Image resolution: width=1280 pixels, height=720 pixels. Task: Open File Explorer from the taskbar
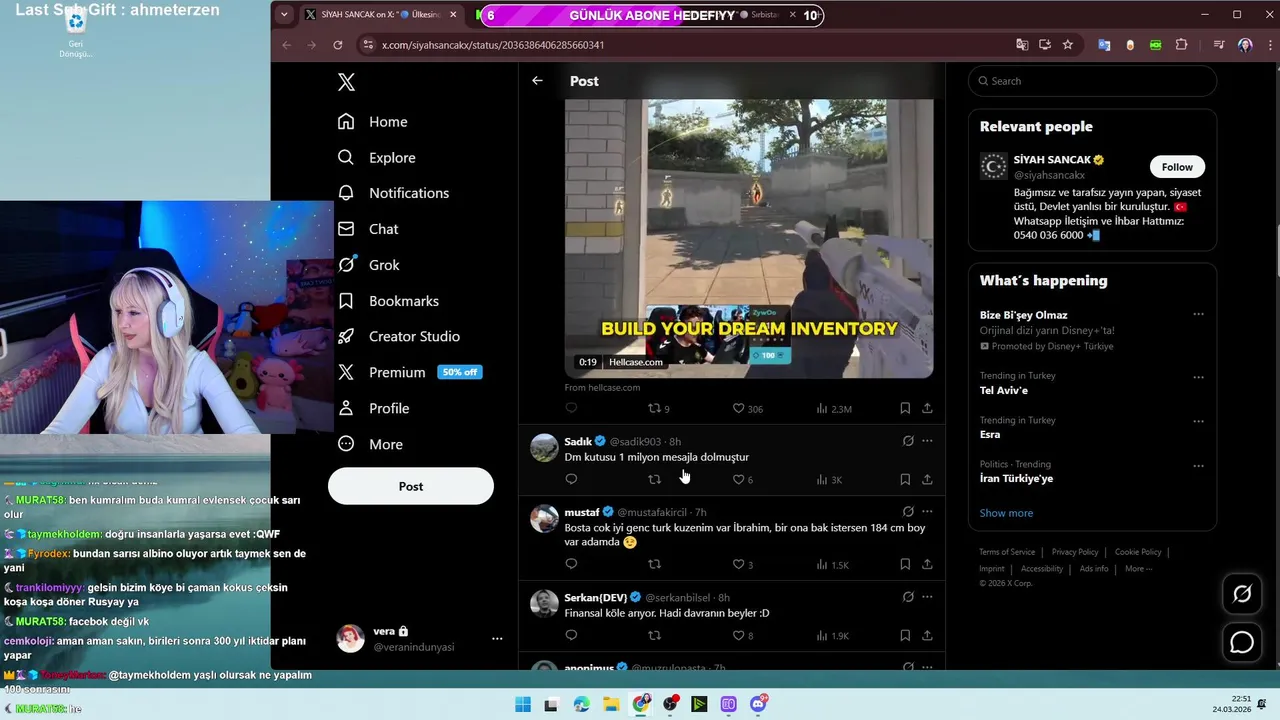click(x=611, y=704)
